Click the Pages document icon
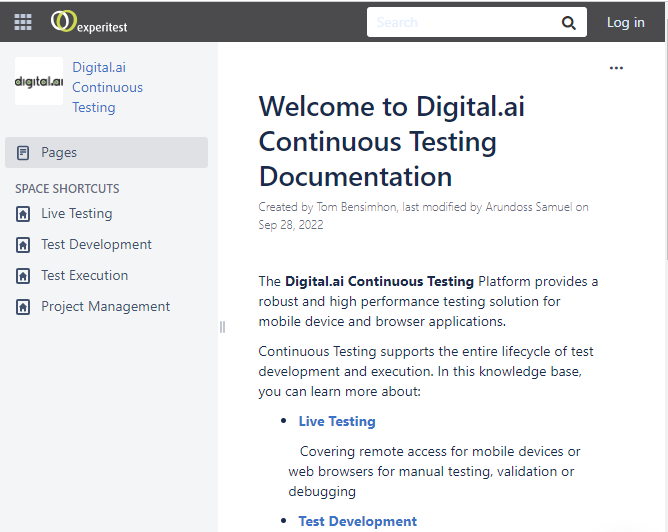 [23, 152]
